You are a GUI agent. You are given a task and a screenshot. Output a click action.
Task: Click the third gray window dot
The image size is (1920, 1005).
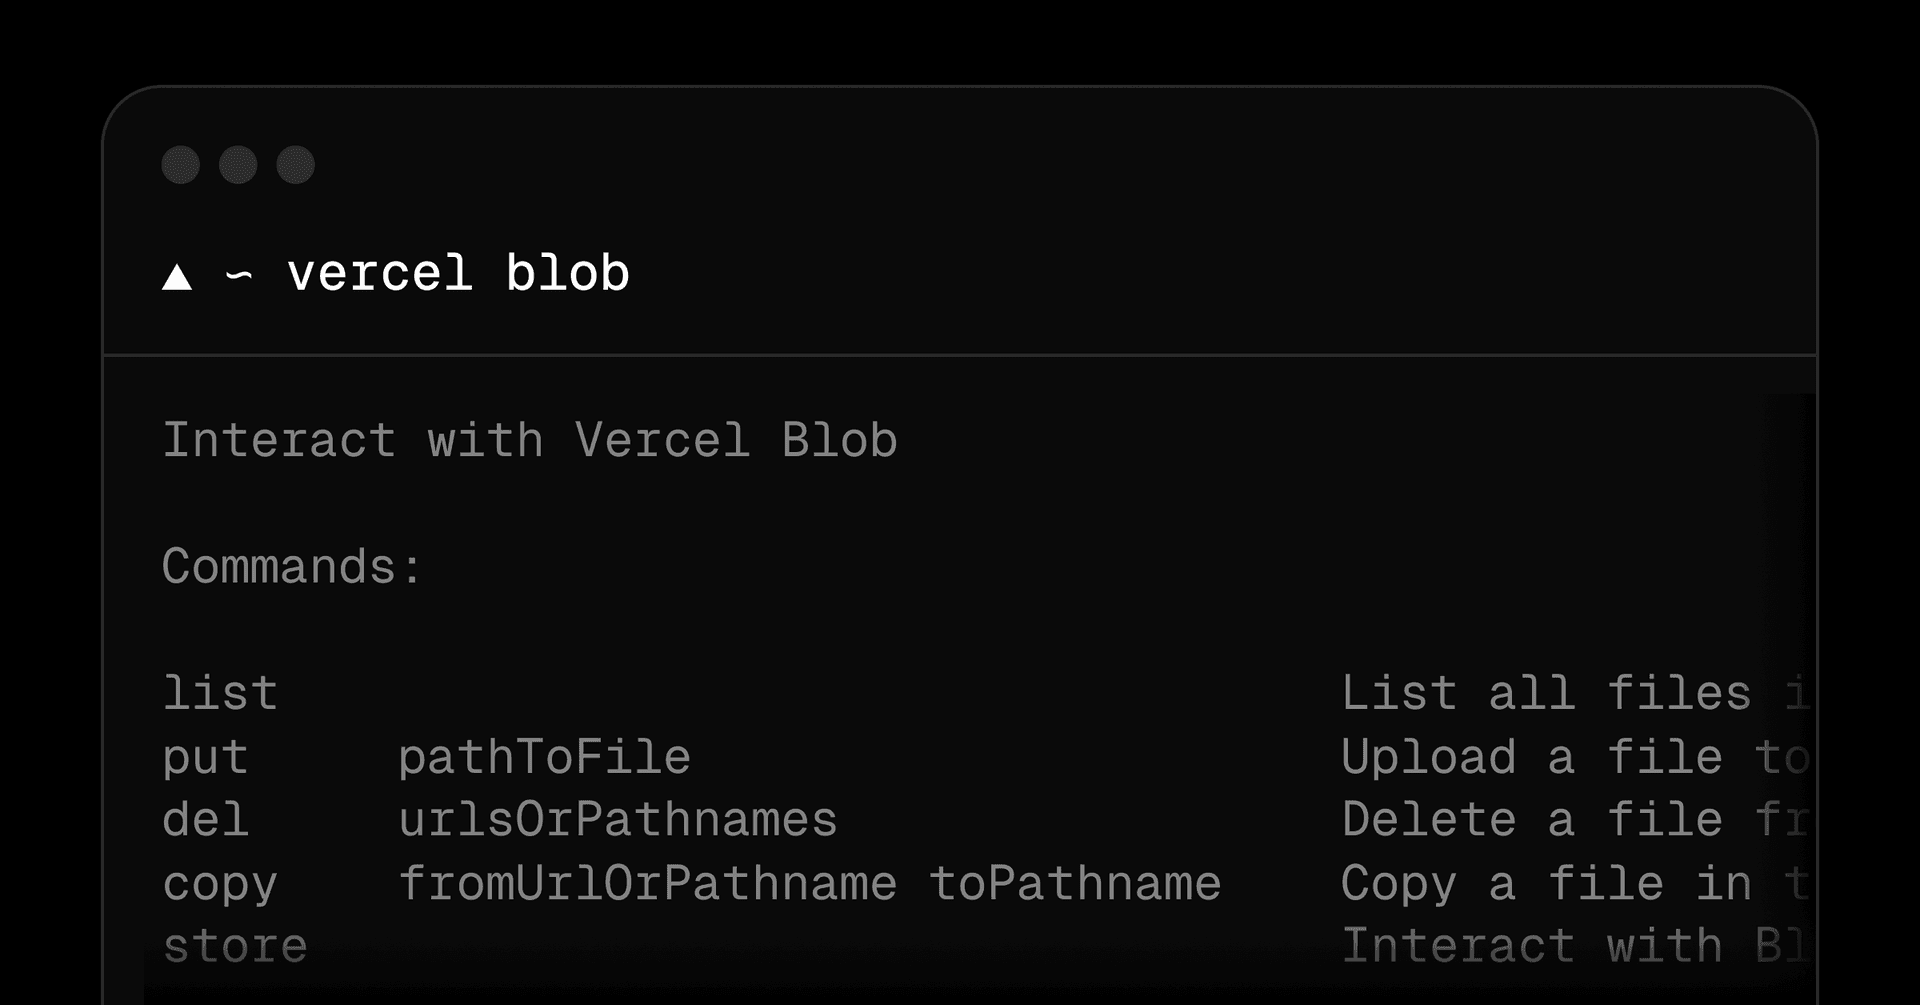click(296, 165)
